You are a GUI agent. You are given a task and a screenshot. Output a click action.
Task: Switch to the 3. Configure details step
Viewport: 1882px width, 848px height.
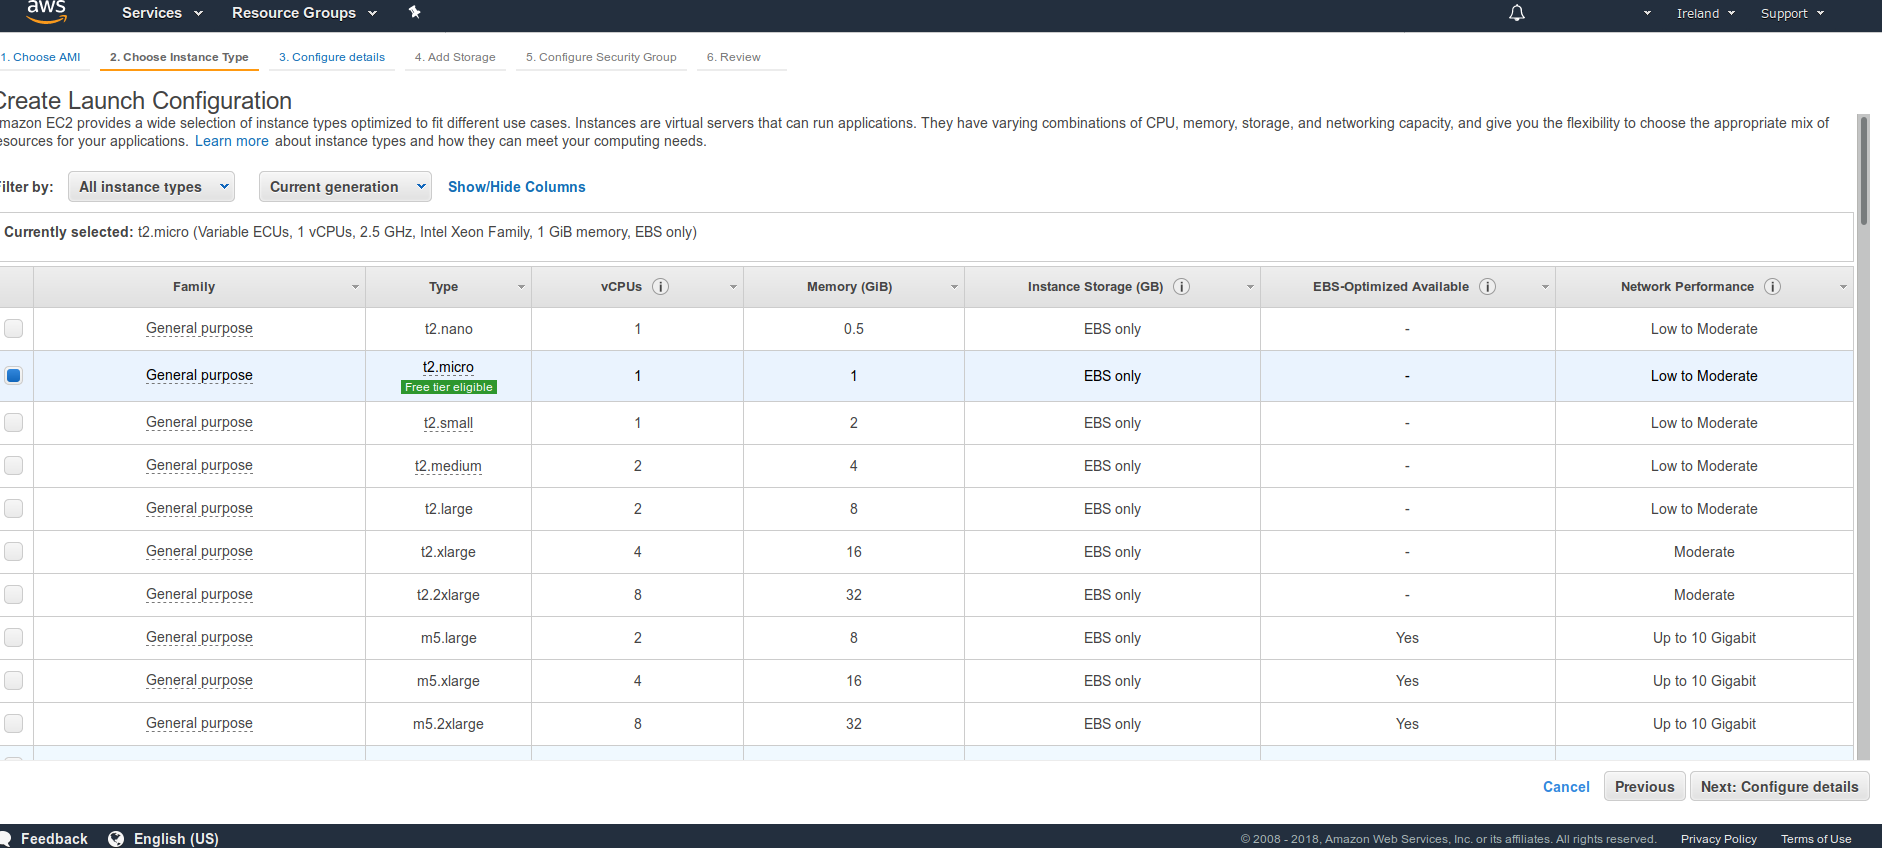tap(331, 57)
